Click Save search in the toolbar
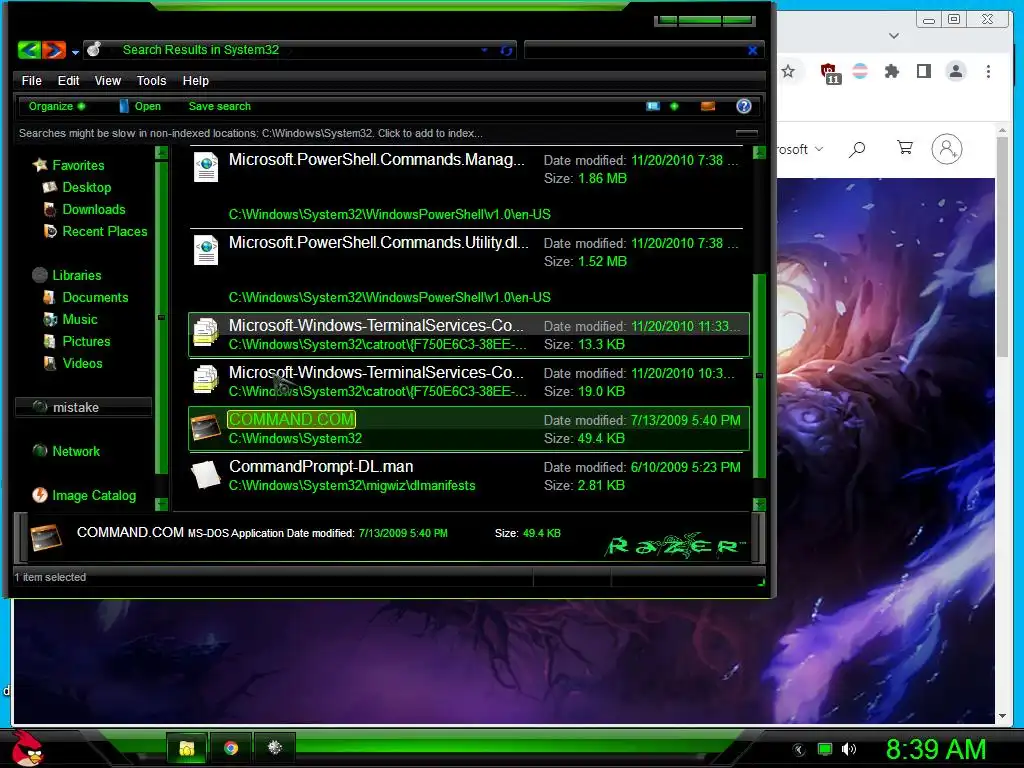The height and width of the screenshot is (768, 1024). (x=219, y=106)
